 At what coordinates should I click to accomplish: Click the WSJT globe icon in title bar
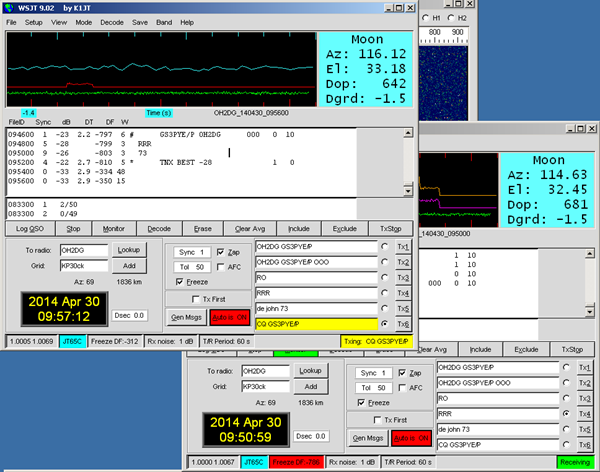(x=9, y=8)
